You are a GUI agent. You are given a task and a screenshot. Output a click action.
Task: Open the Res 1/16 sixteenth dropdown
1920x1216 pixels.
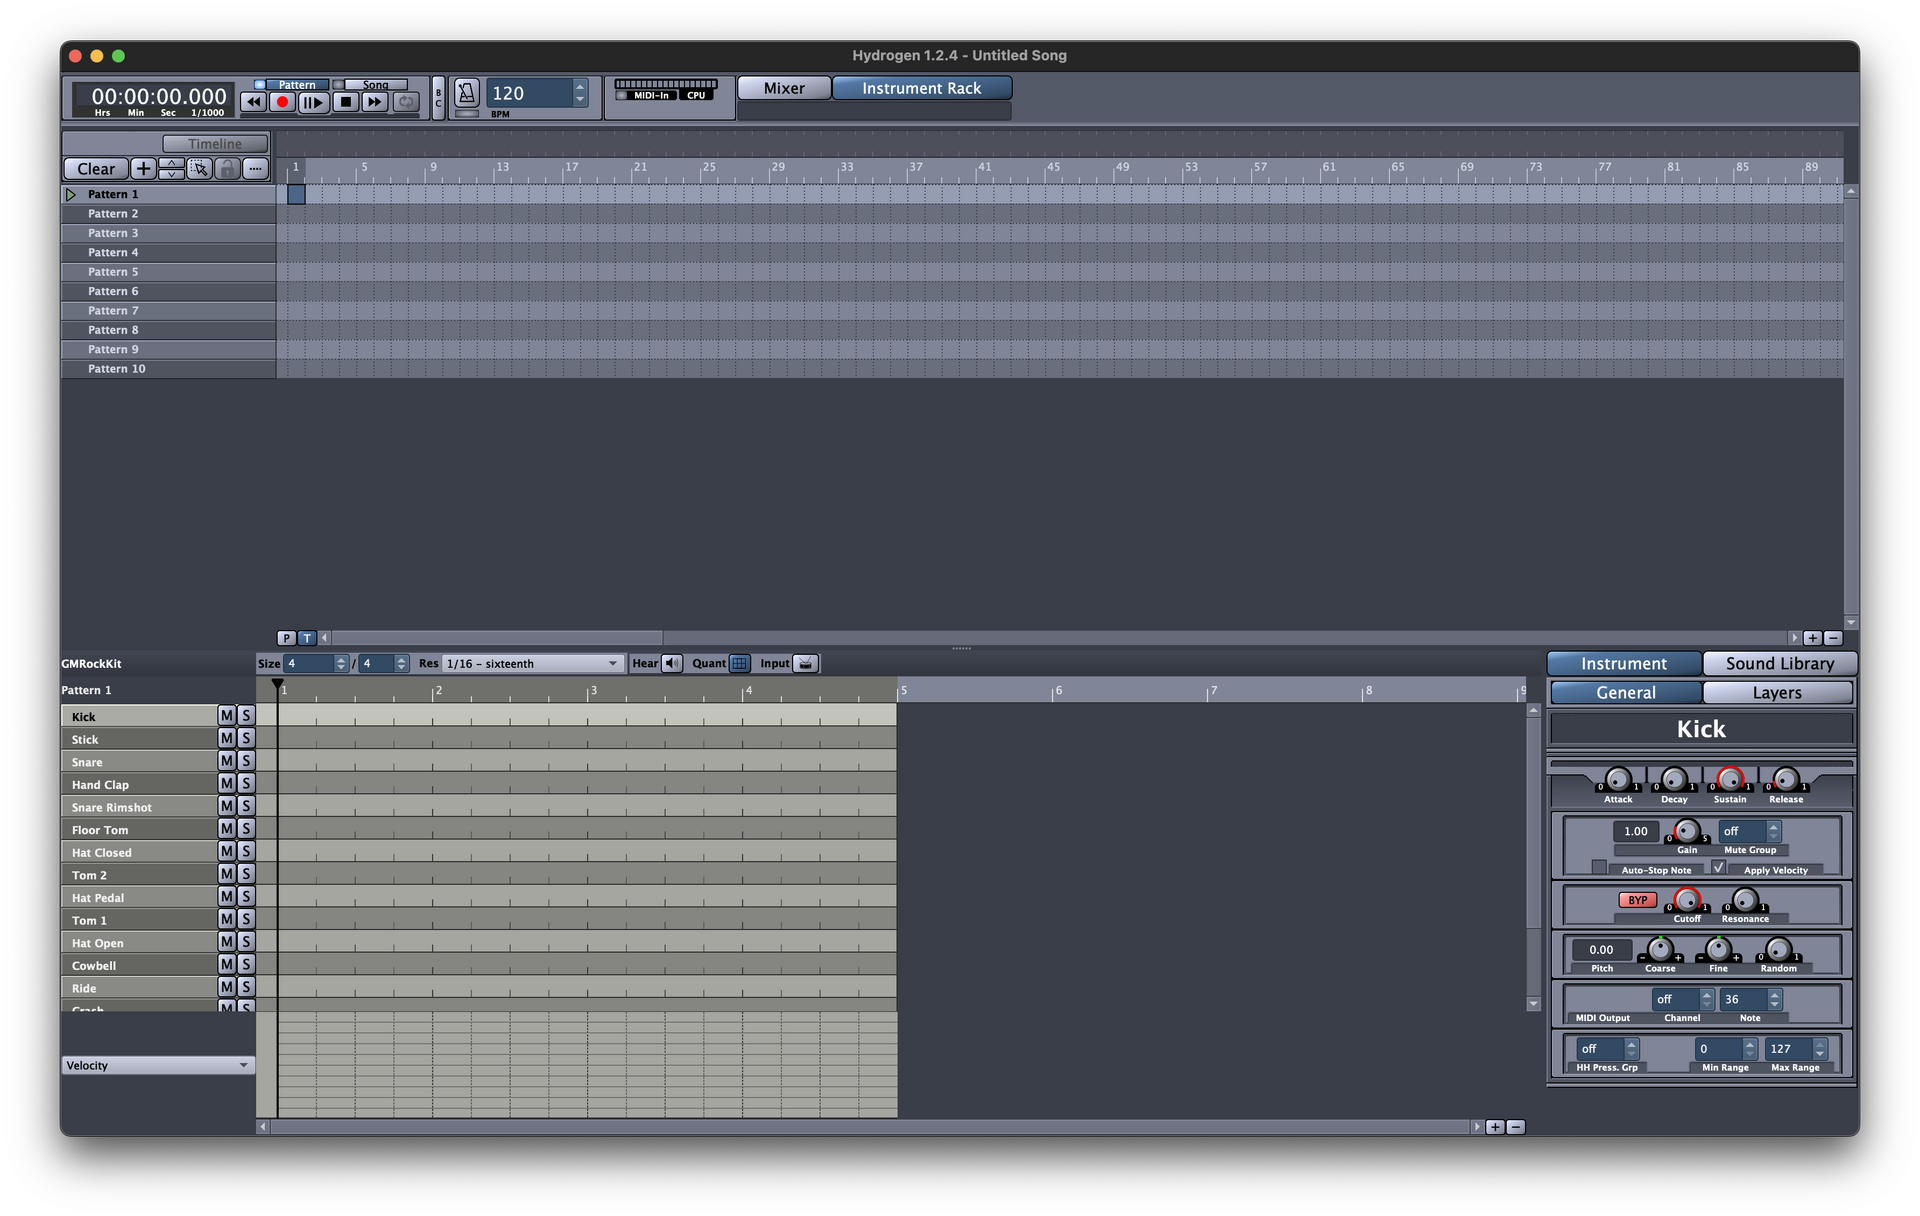[533, 664]
